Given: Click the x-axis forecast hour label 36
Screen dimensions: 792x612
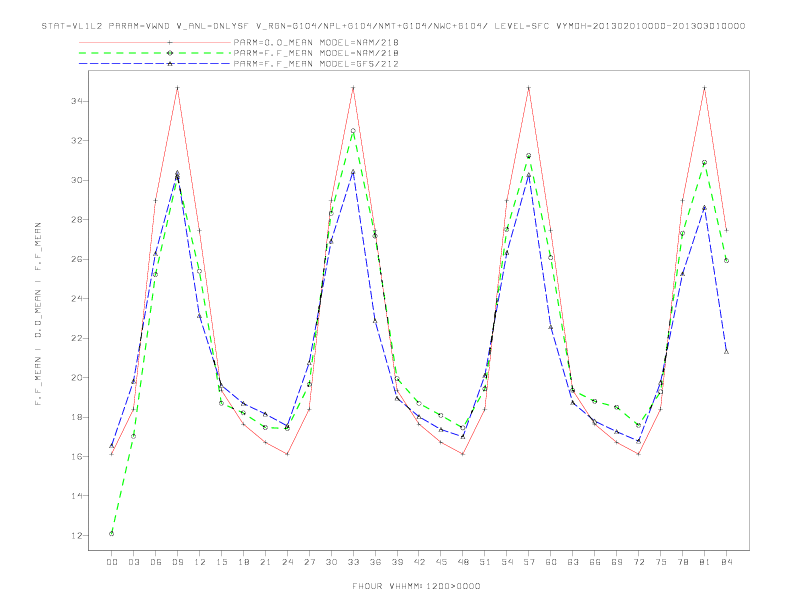Looking at the screenshot, I should (375, 562).
